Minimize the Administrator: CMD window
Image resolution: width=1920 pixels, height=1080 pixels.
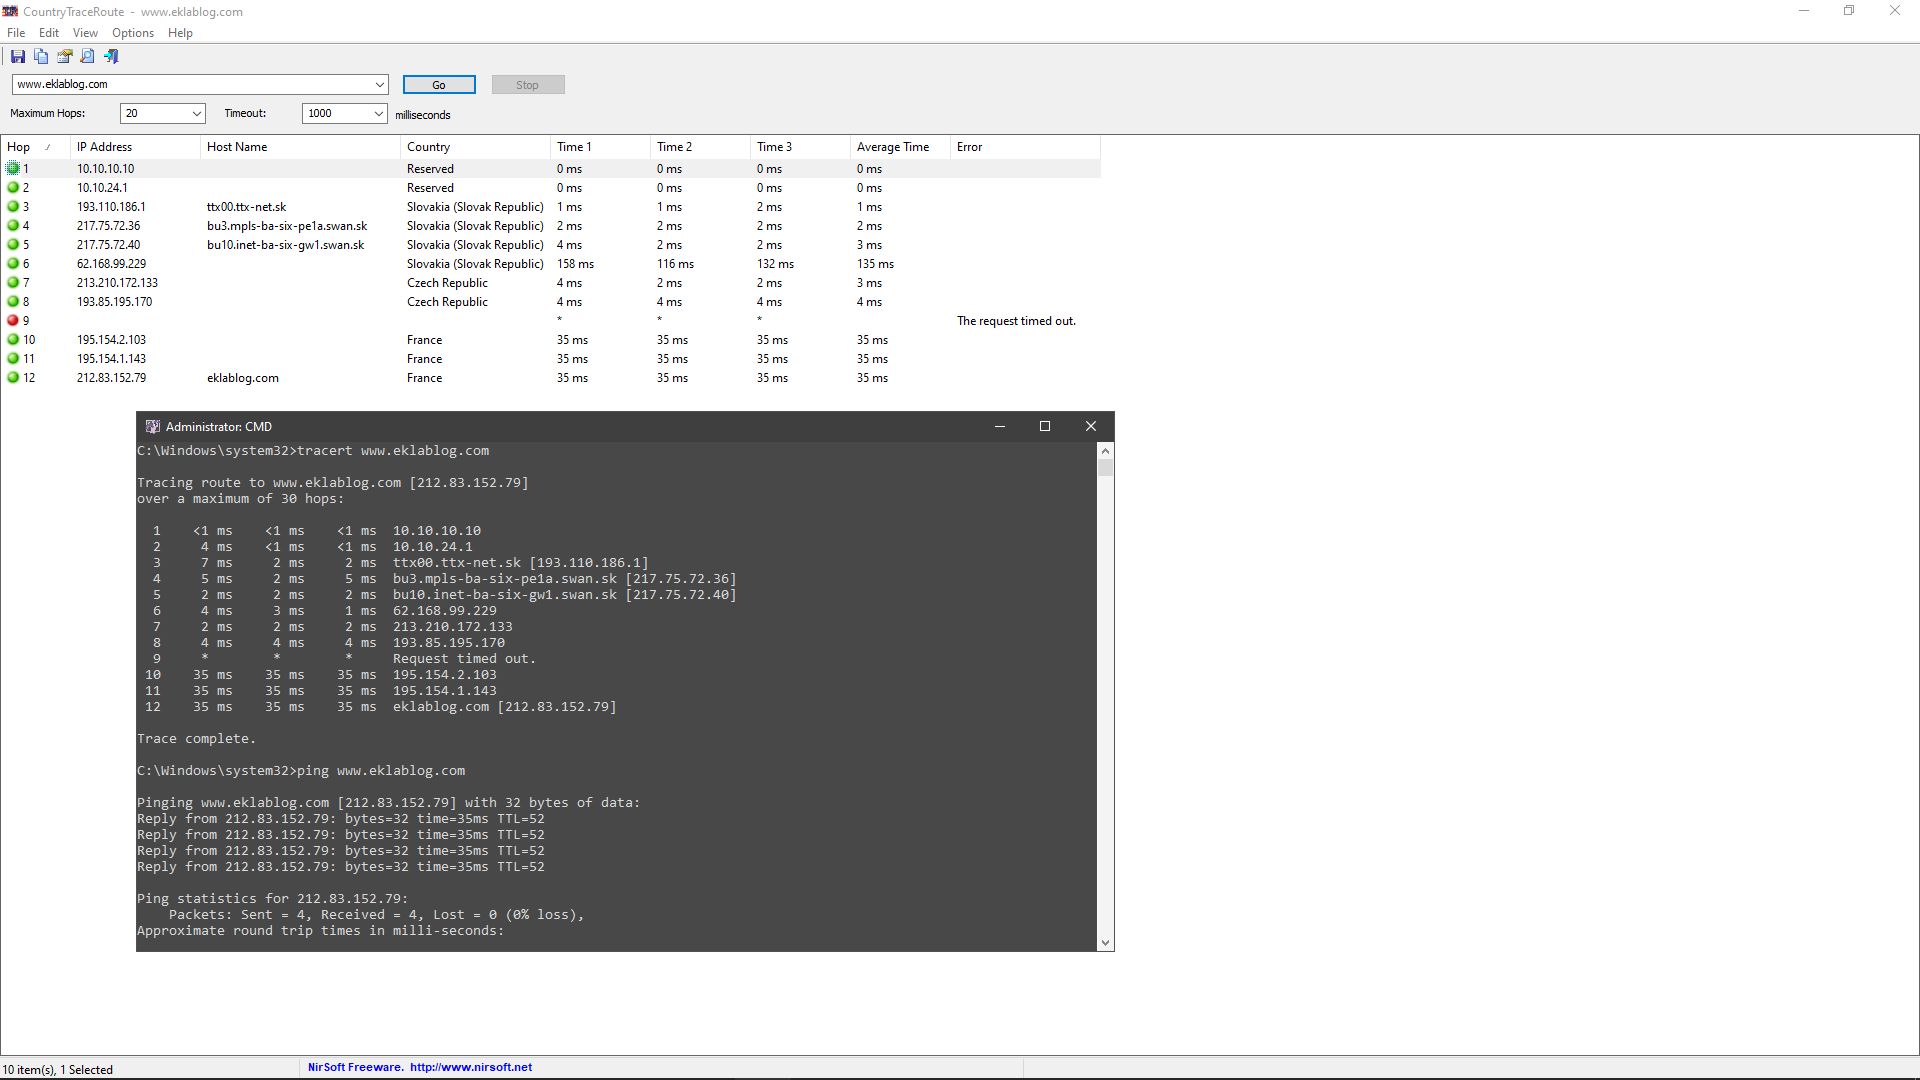[999, 426]
